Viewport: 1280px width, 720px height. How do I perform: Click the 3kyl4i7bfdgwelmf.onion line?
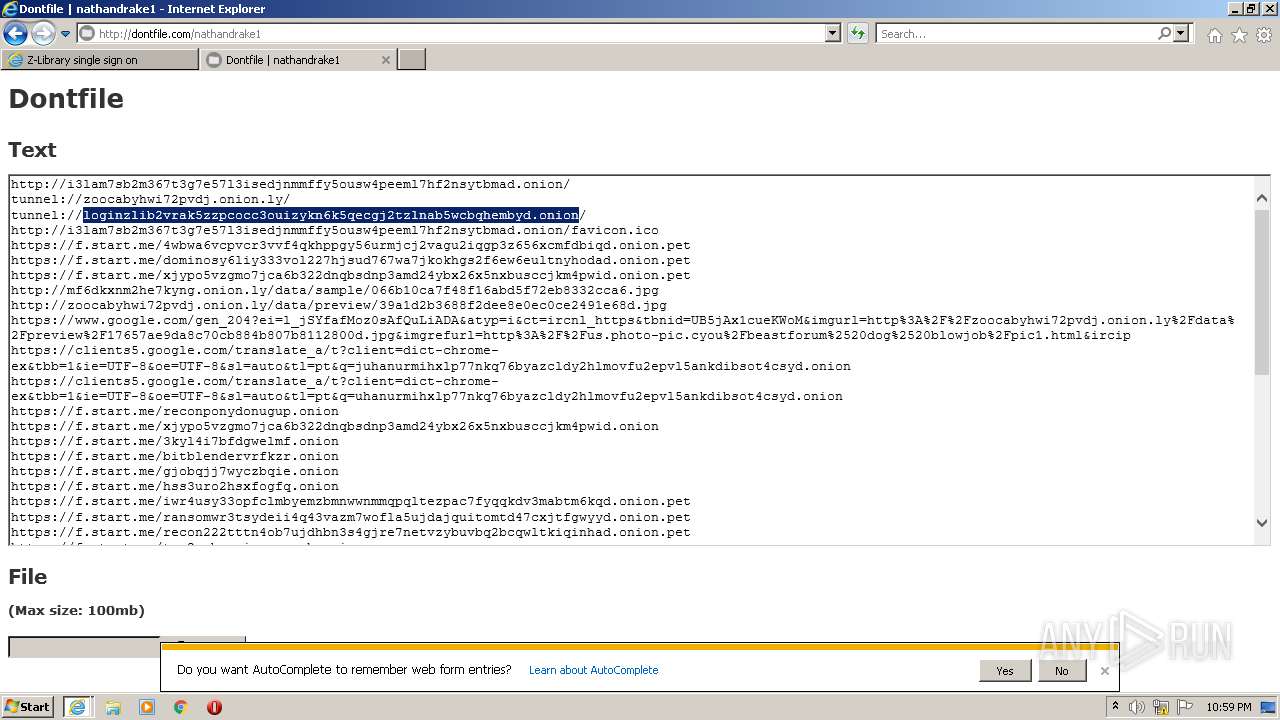(175, 441)
